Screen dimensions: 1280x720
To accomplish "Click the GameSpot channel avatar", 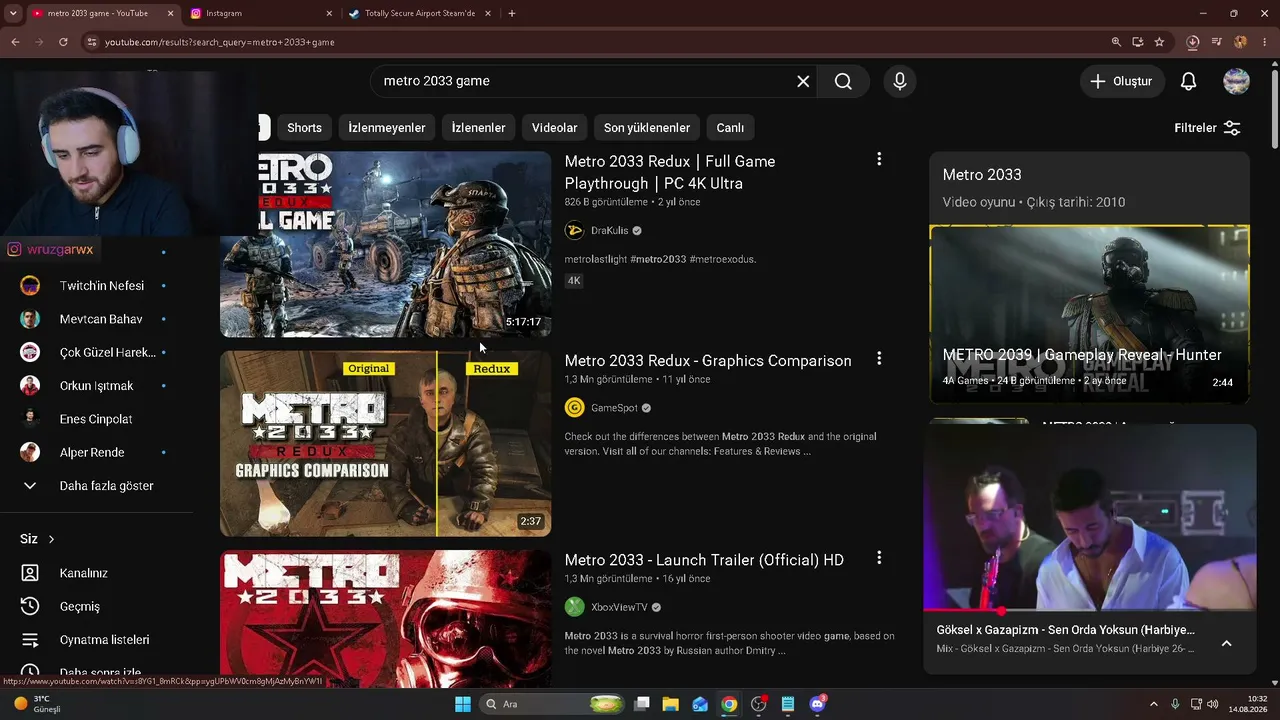I will (x=574, y=408).
